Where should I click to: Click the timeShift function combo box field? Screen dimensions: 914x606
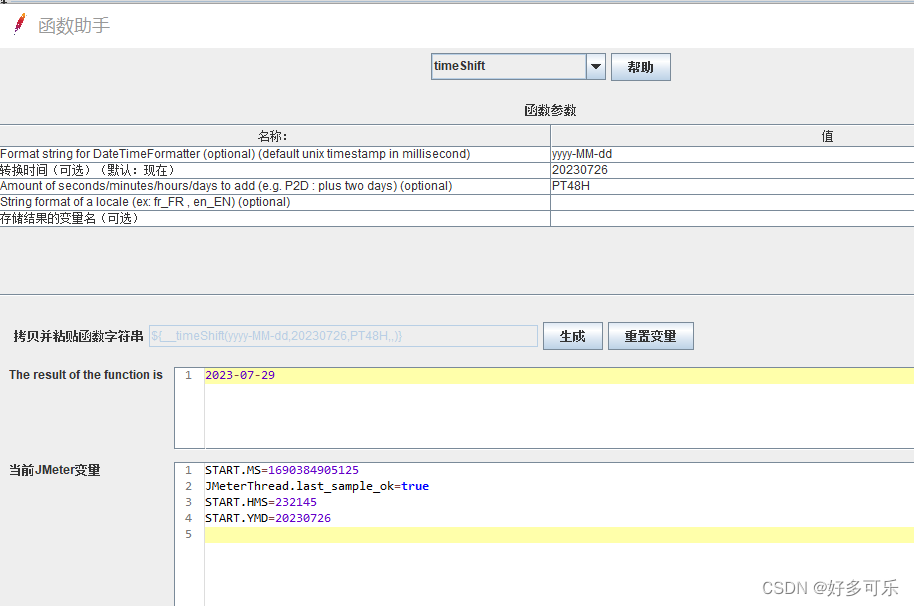pyautogui.click(x=508, y=66)
